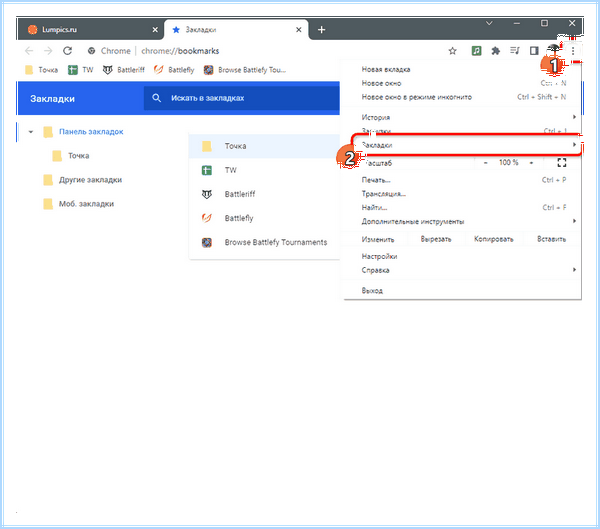Open Chrome's three-dot main menu
The width and height of the screenshot is (600, 529).
click(573, 51)
